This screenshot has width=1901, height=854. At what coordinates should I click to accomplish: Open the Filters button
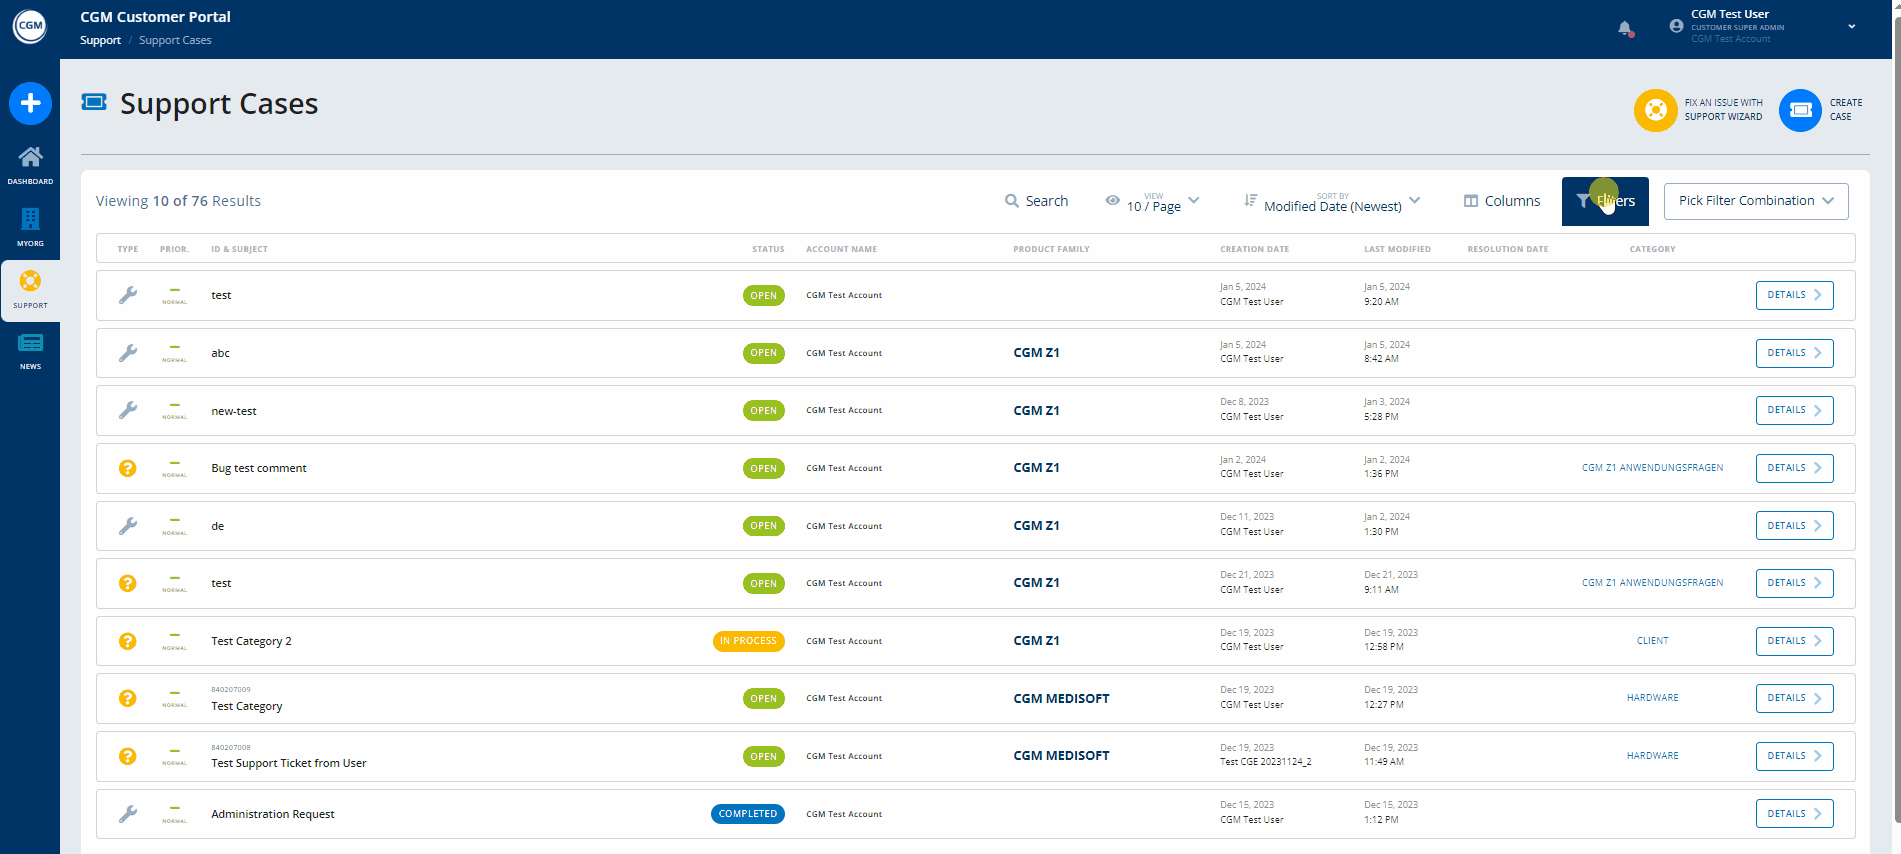[x=1605, y=201]
